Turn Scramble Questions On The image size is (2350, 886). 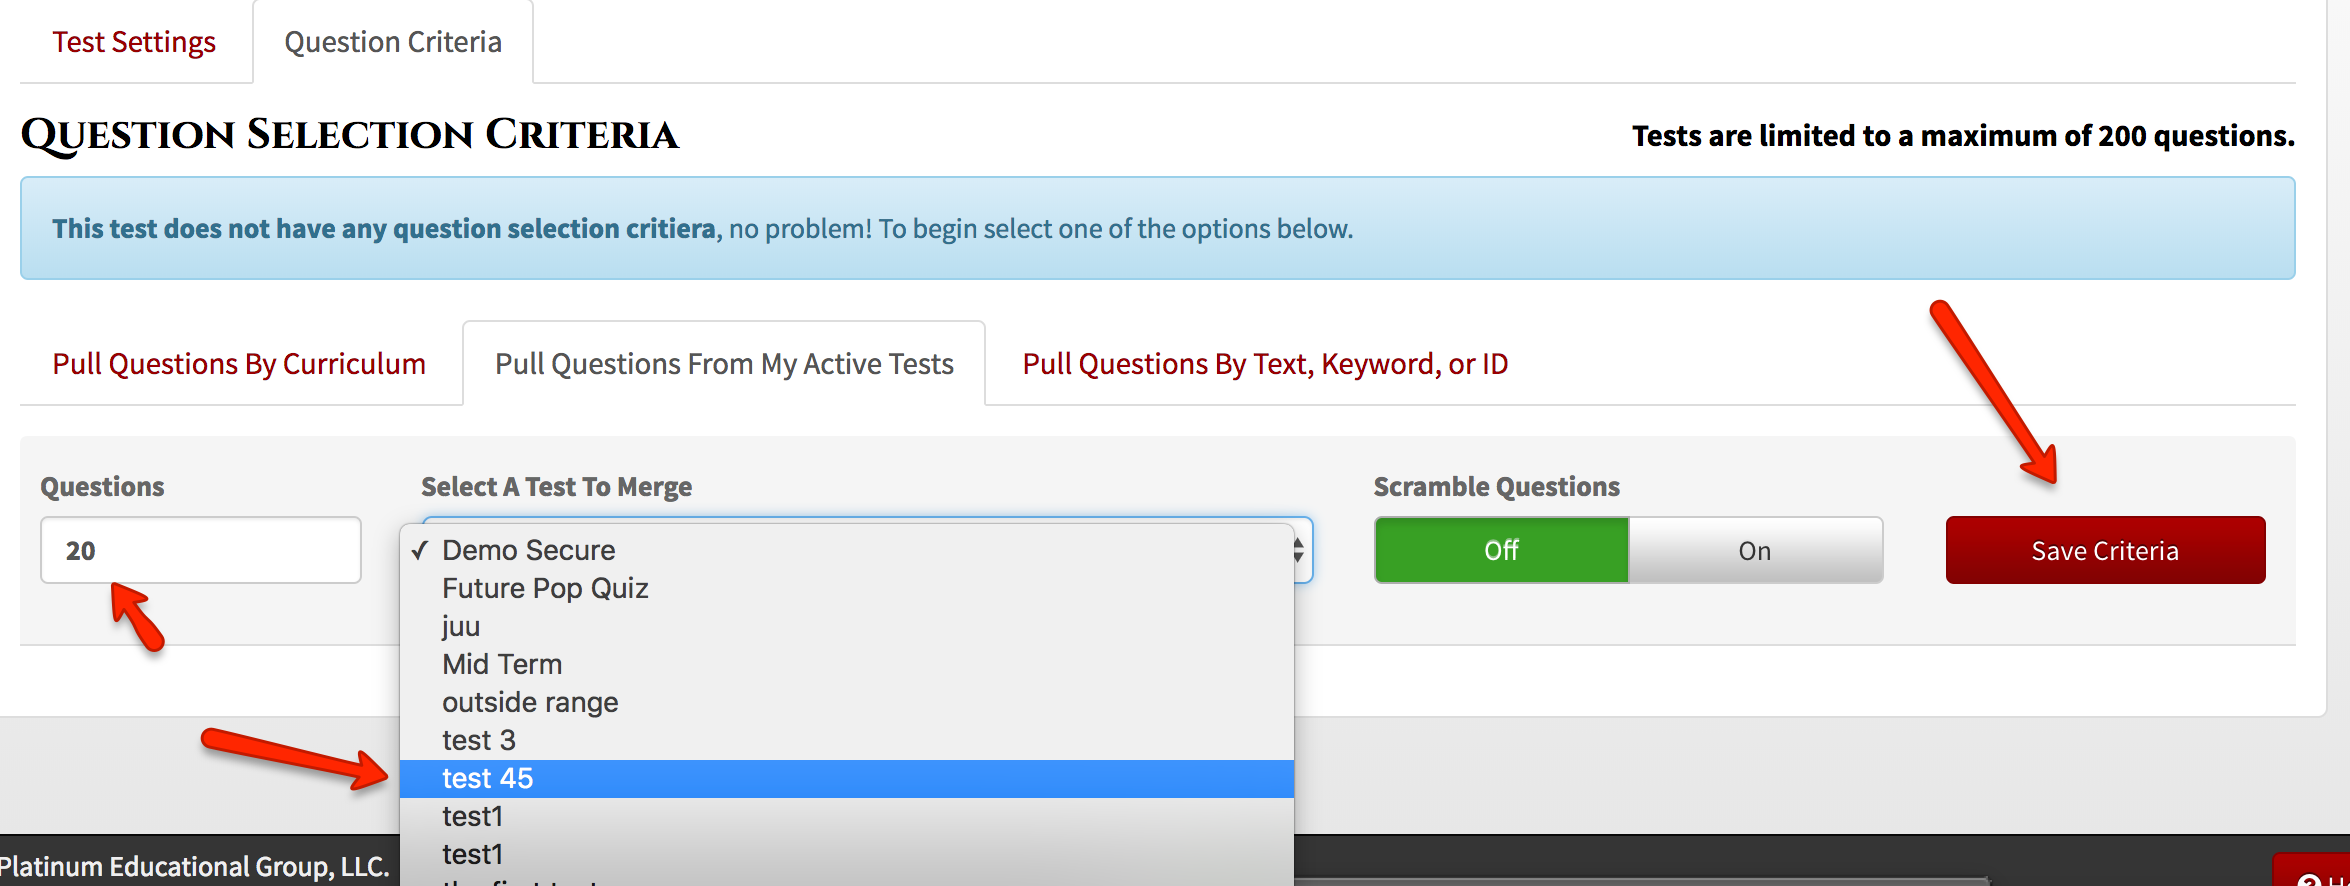click(x=1755, y=550)
